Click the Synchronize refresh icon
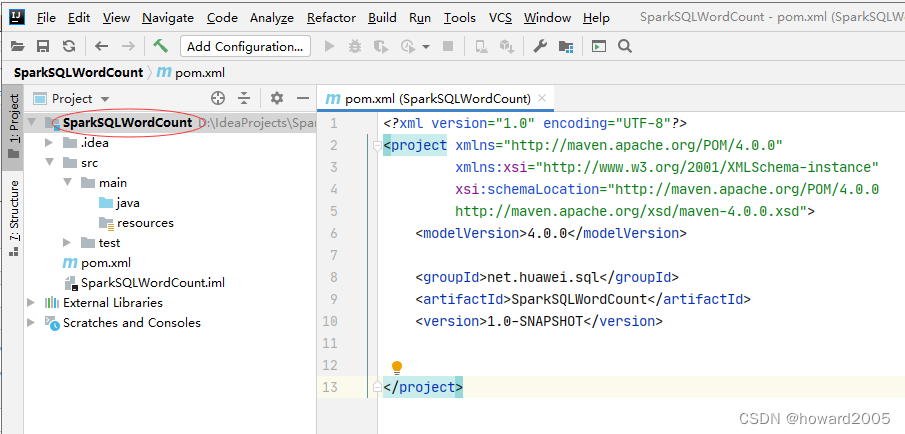The height and width of the screenshot is (434, 905). click(69, 46)
